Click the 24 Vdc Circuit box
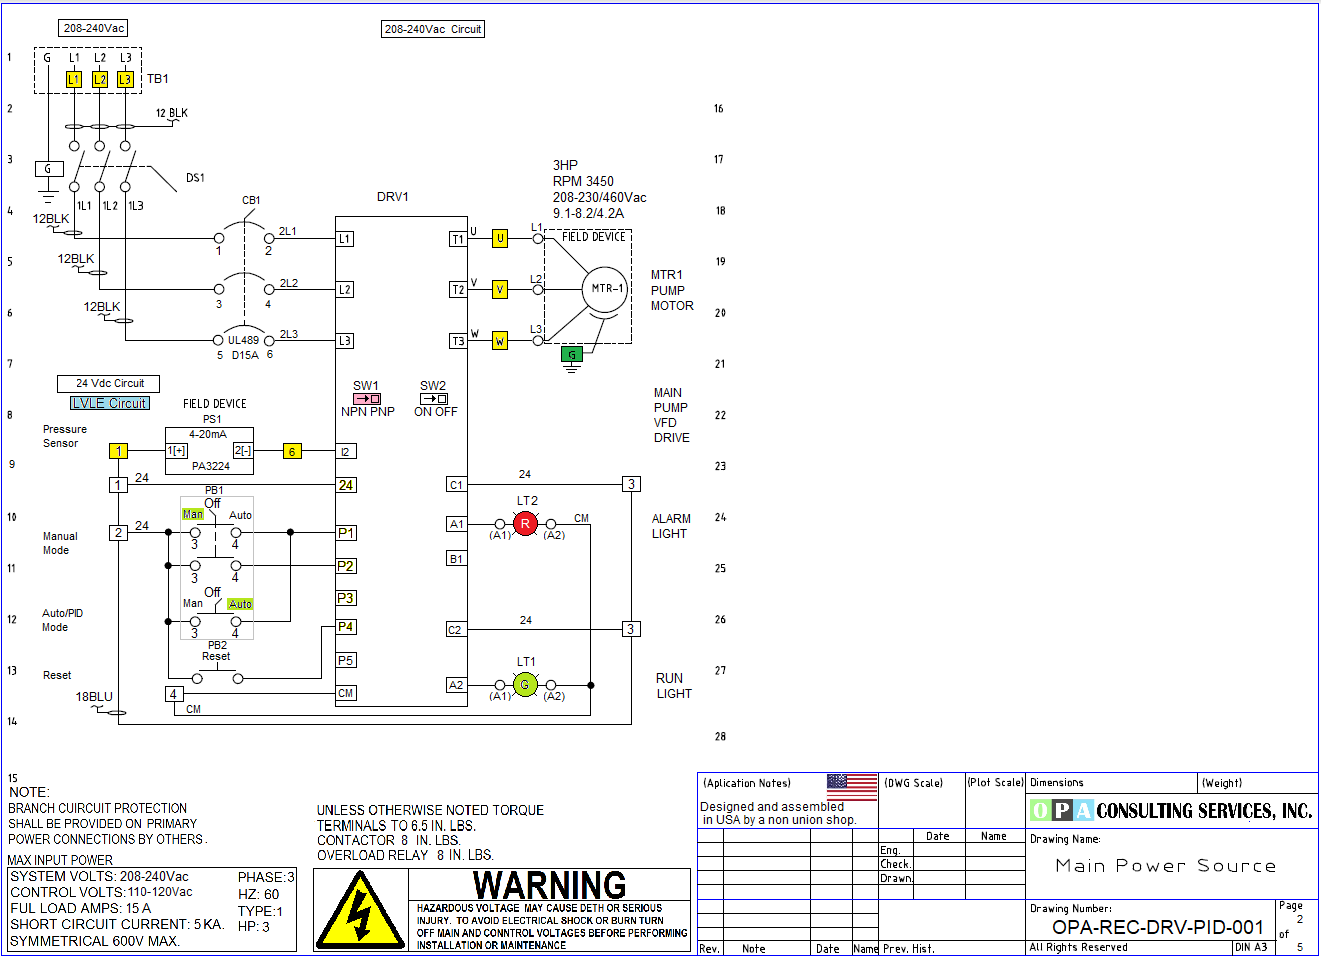 click(x=109, y=383)
